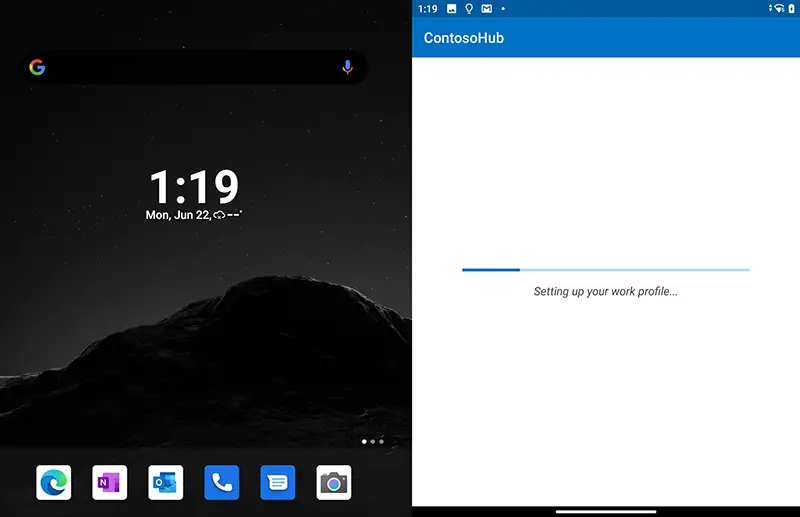Tap the Gmail notification icon in status bar
The width and height of the screenshot is (800, 517).
(x=487, y=9)
